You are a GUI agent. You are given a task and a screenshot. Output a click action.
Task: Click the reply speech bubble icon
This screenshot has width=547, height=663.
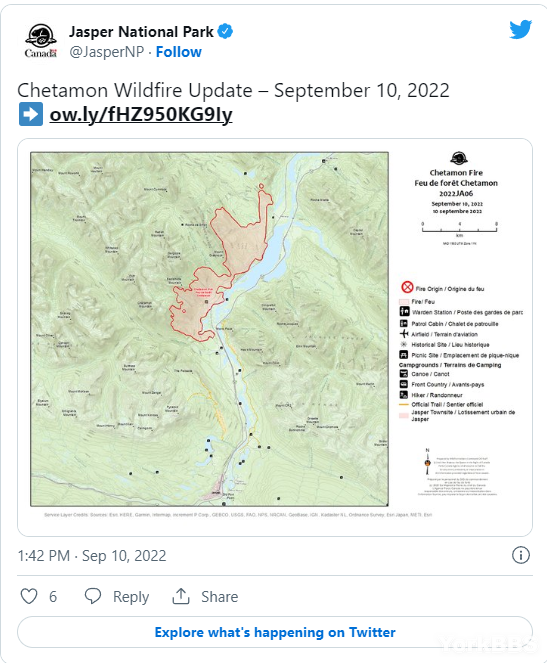point(93,596)
